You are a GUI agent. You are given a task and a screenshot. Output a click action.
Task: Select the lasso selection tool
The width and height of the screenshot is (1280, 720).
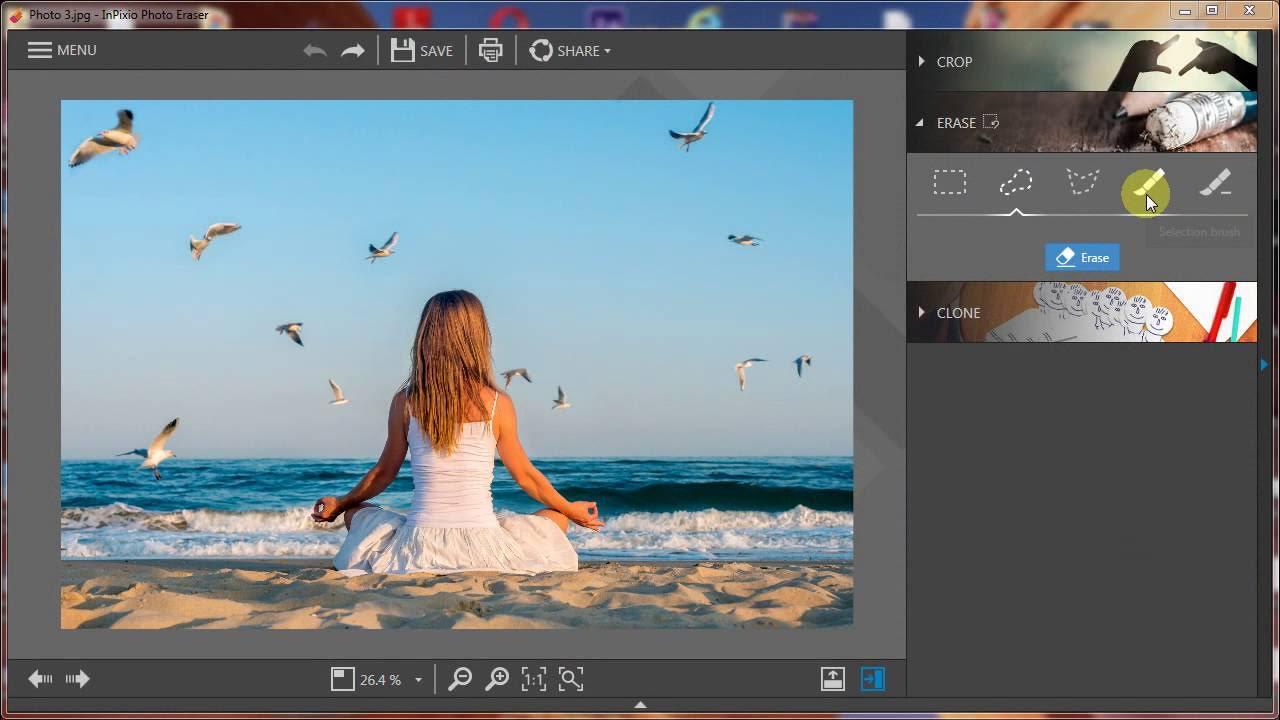click(x=1015, y=182)
